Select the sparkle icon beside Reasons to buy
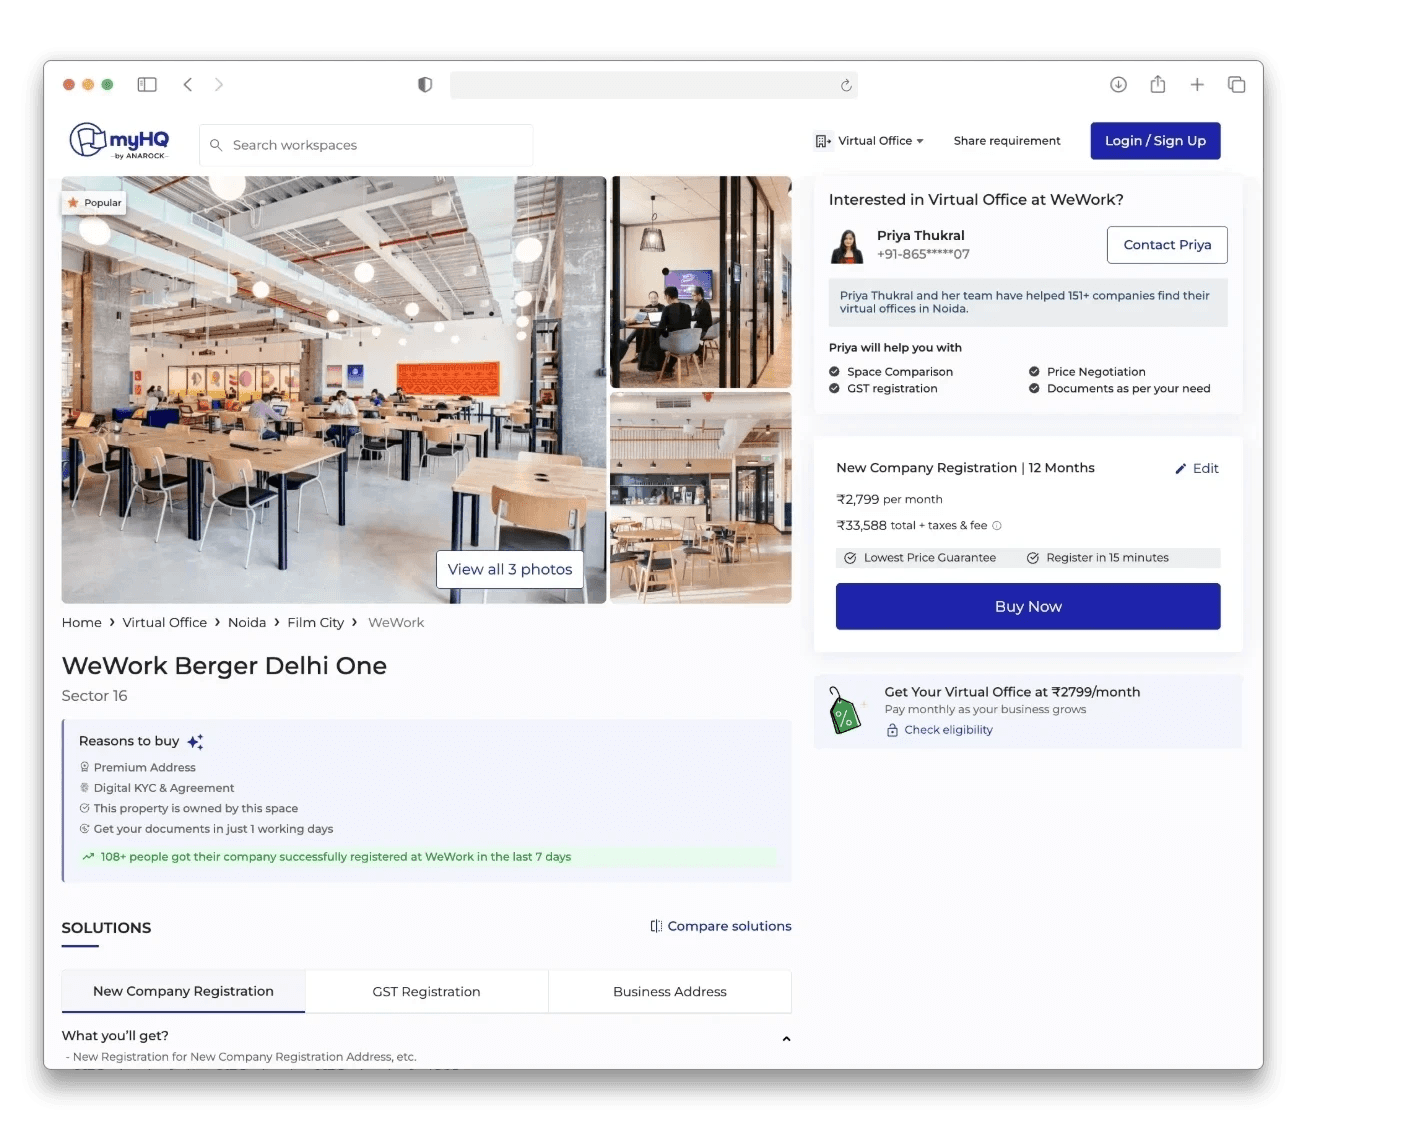Screen dimensions: 1419x1132 coord(195,742)
